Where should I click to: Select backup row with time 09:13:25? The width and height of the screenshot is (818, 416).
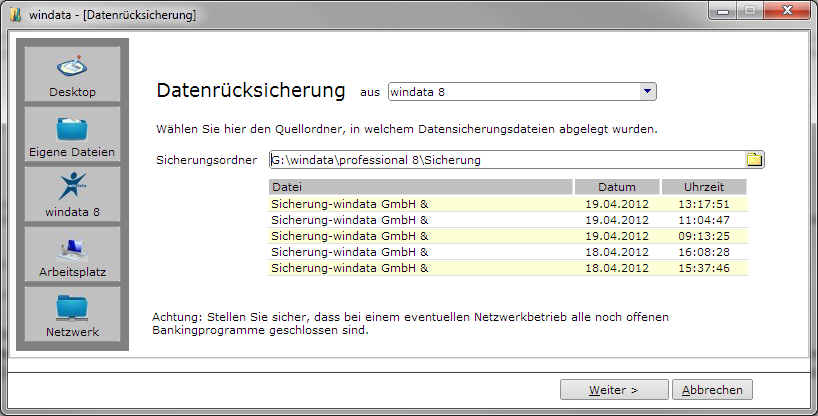coord(508,236)
